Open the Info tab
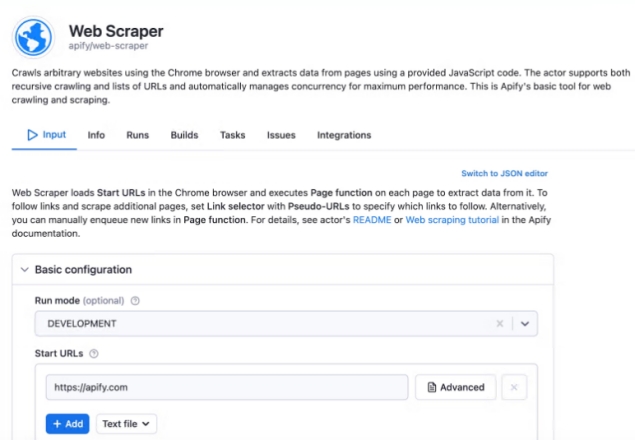635x440 pixels. click(96, 135)
